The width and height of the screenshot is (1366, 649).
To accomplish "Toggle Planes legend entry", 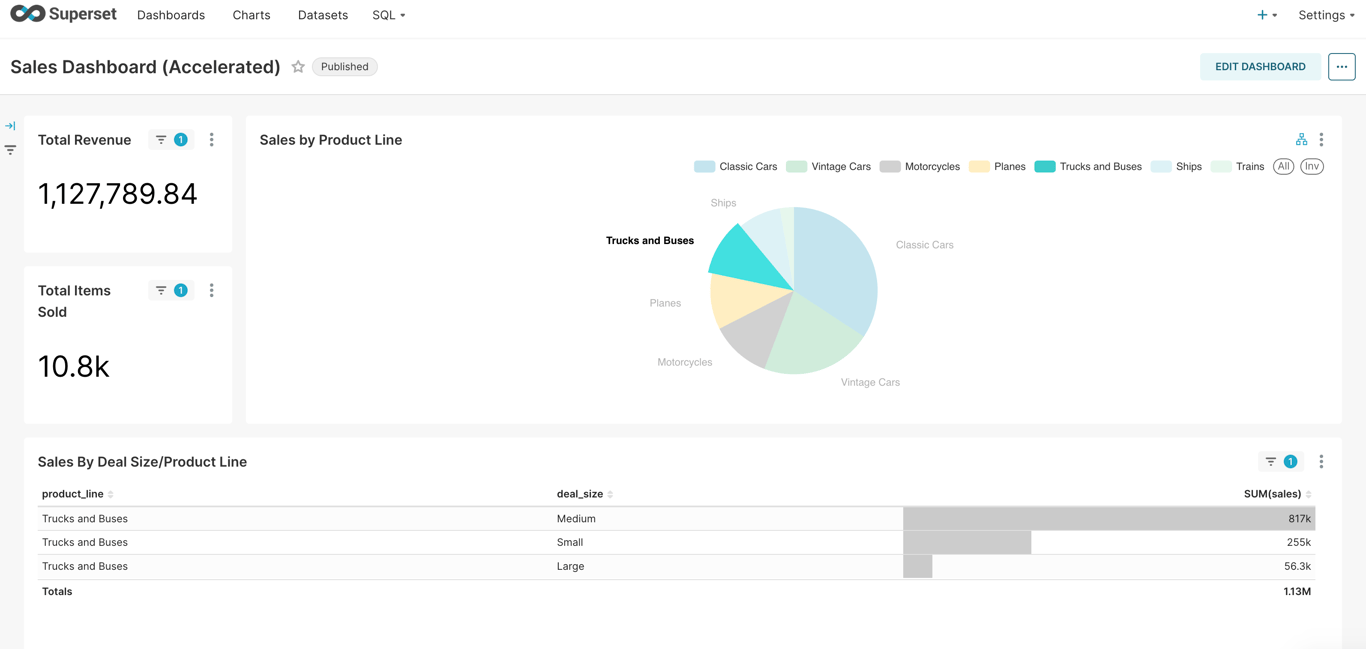I will [x=998, y=167].
